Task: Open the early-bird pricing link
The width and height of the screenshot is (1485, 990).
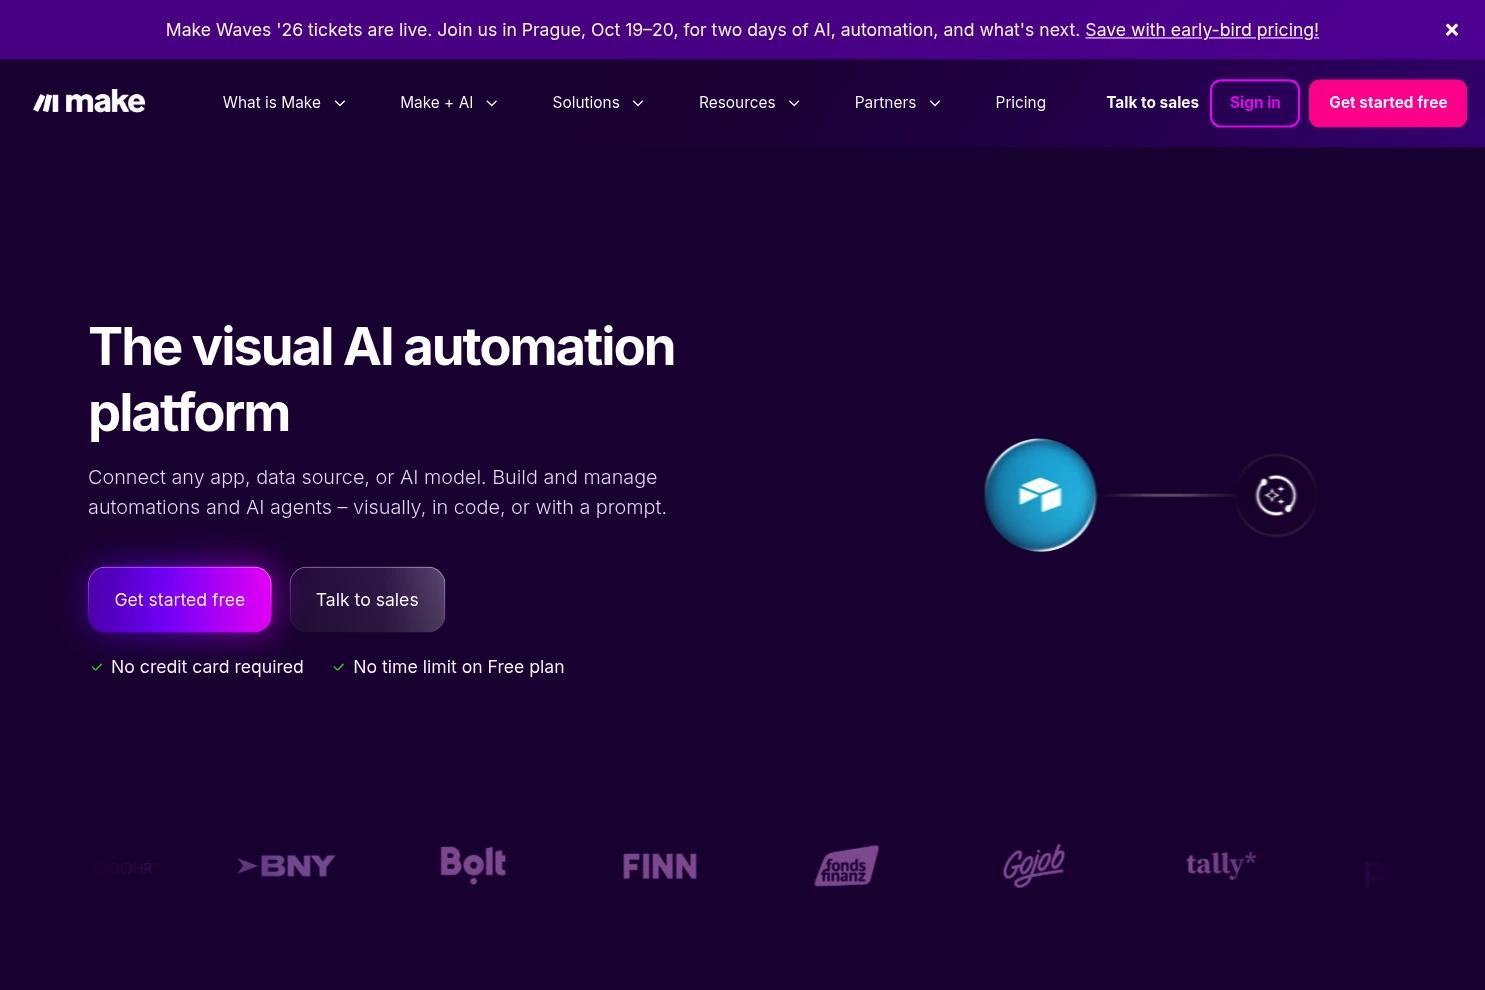Action: [1202, 30]
